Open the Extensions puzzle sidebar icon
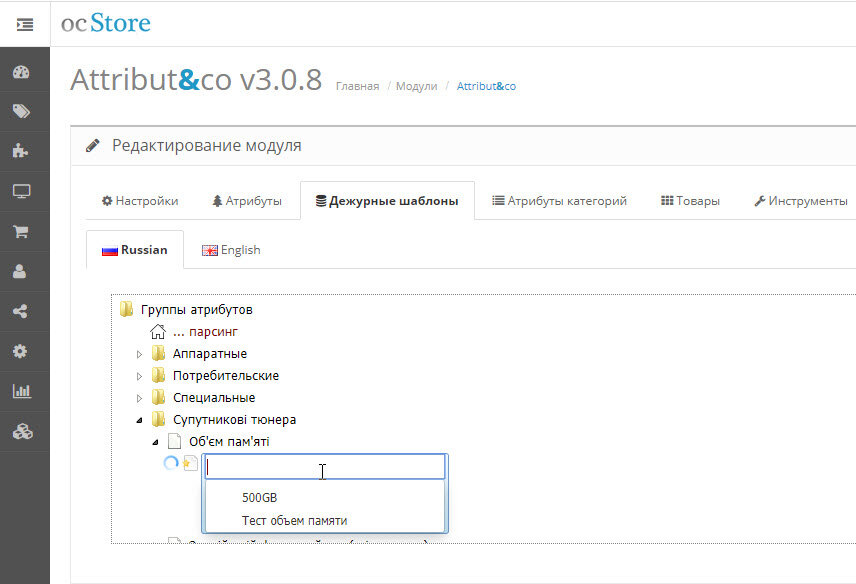This screenshot has height=584, width=856. click(20, 151)
